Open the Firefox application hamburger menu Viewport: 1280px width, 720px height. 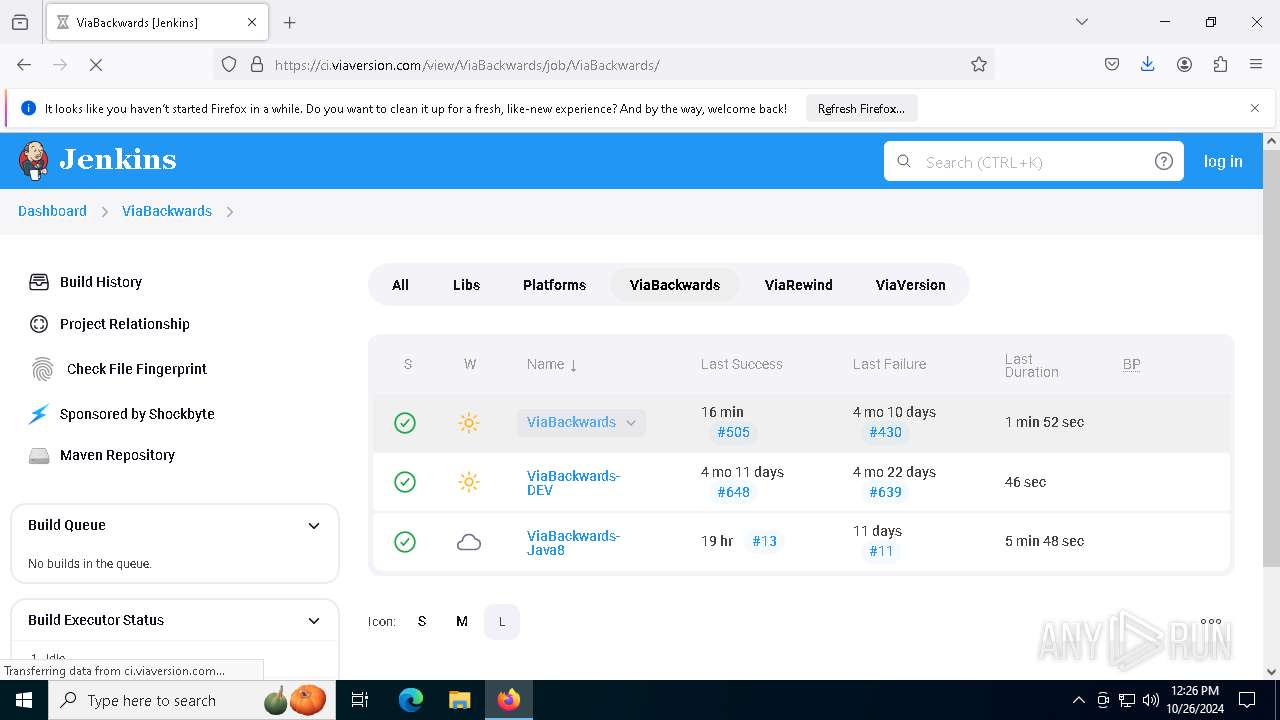pos(1256,64)
